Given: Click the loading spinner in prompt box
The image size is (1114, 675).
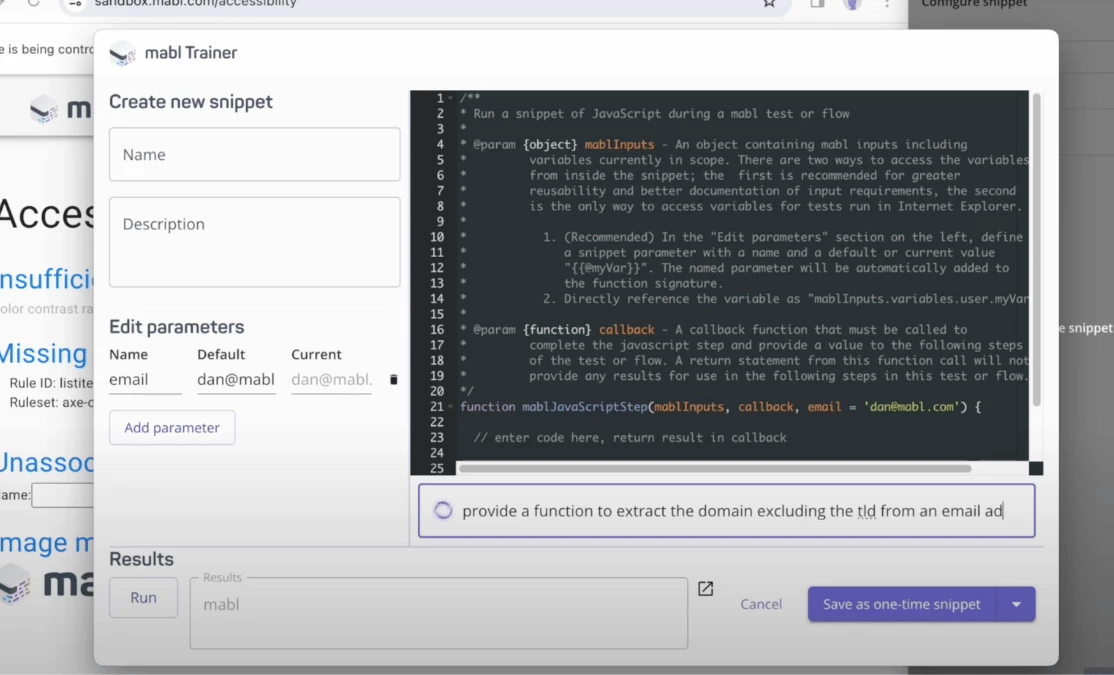Looking at the screenshot, I should pos(443,510).
